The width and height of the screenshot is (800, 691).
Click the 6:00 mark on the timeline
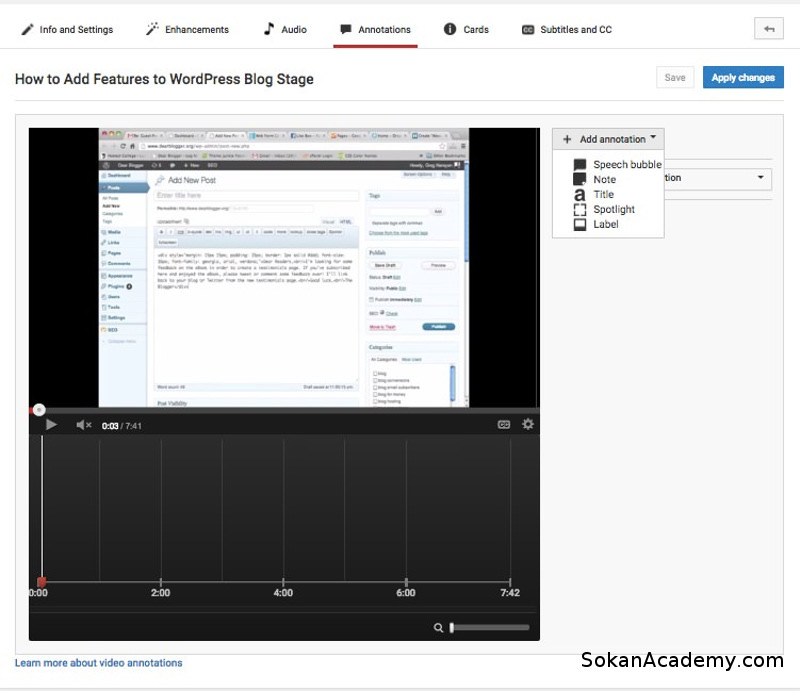pyautogui.click(x=406, y=593)
